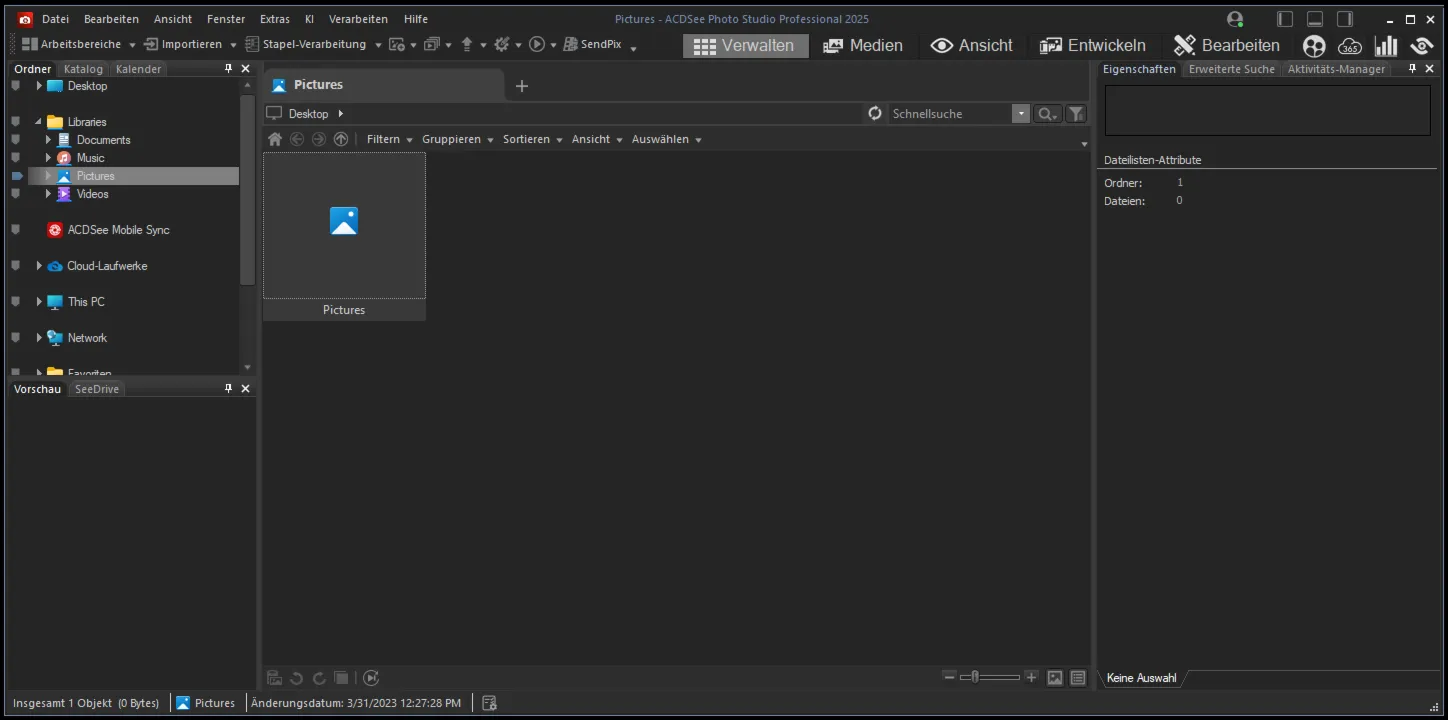The height and width of the screenshot is (720, 1448).
Task: Open the gear tools icon in toolbar
Action: 502,44
